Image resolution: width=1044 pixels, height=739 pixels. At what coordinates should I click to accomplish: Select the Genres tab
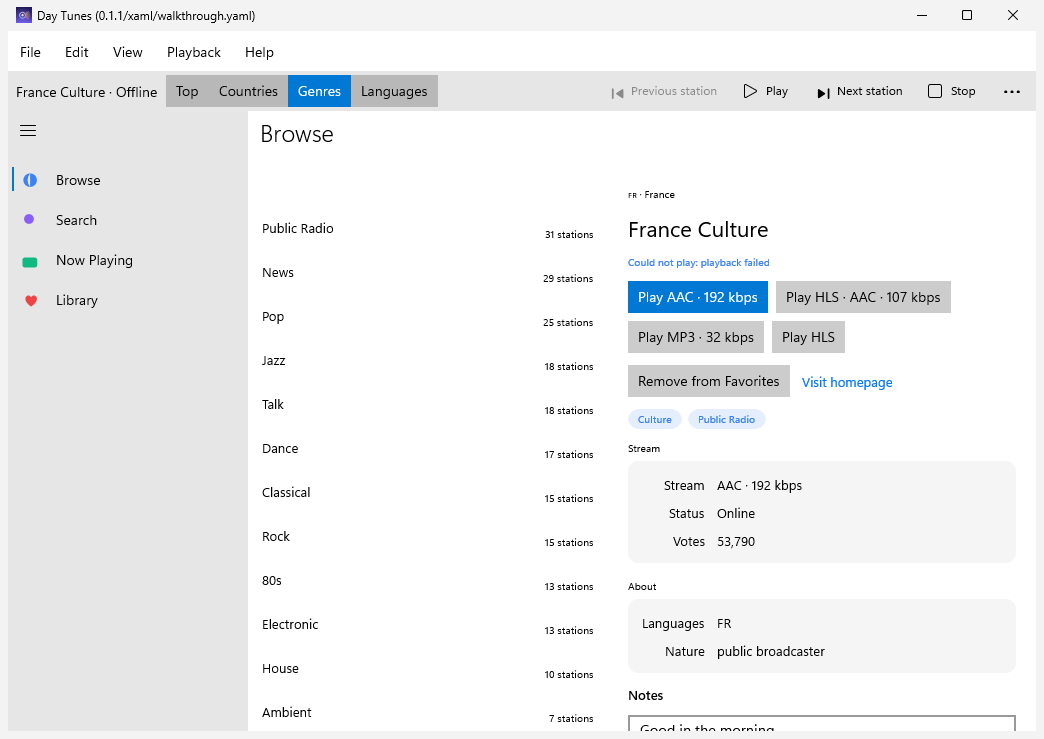[319, 91]
